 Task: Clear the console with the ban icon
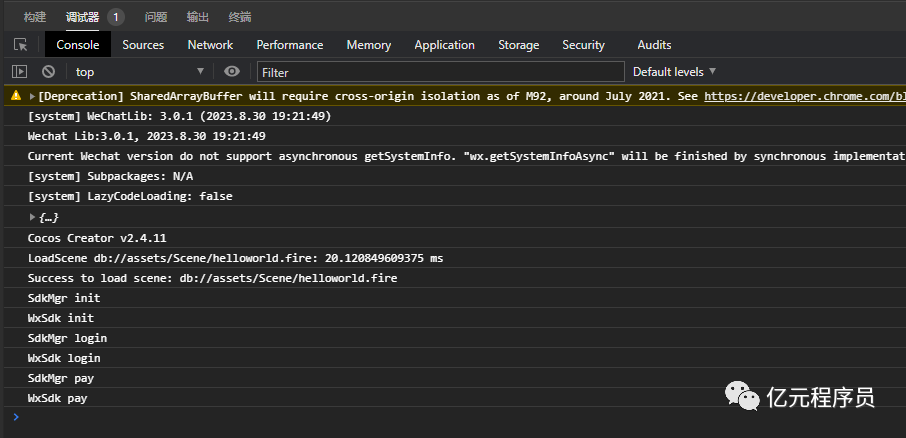tap(48, 72)
